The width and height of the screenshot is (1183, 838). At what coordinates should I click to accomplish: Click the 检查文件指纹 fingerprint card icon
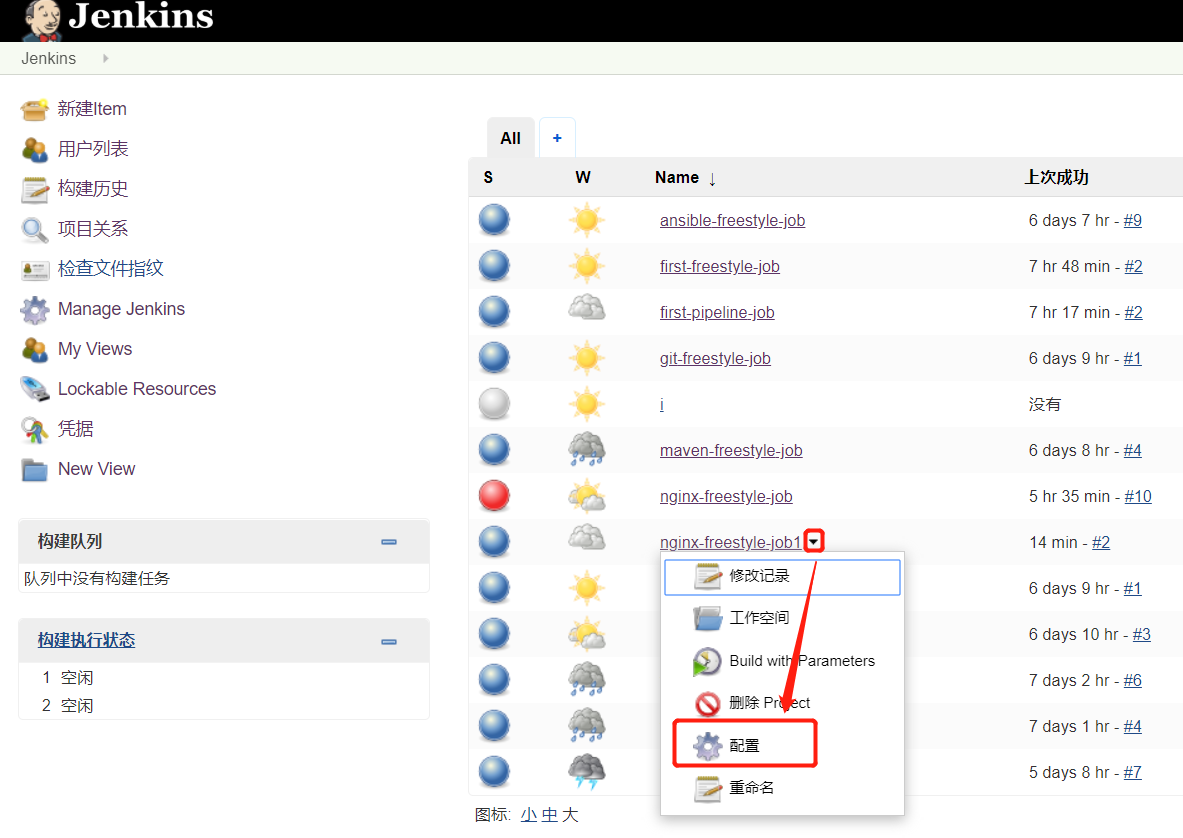[35, 269]
